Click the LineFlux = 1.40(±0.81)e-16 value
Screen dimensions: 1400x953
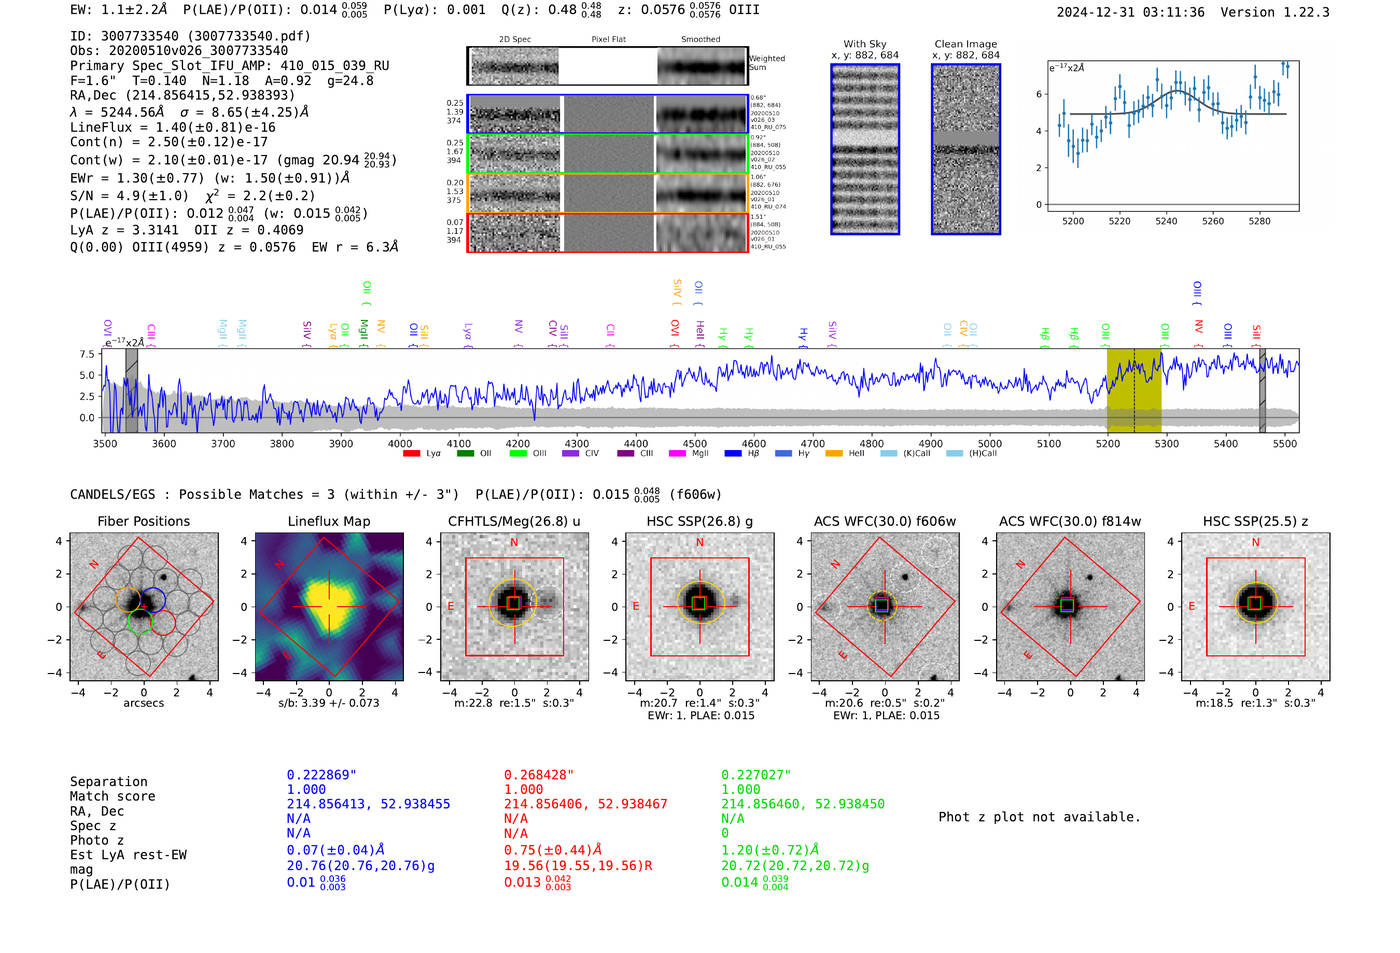click(x=173, y=127)
